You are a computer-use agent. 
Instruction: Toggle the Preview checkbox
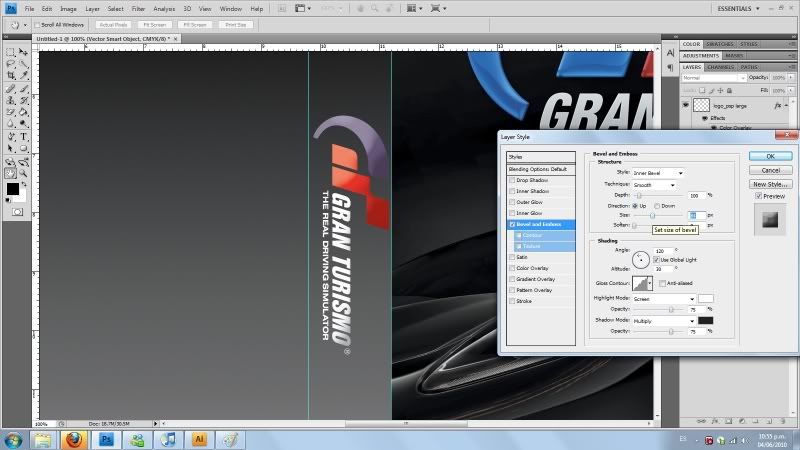point(758,196)
